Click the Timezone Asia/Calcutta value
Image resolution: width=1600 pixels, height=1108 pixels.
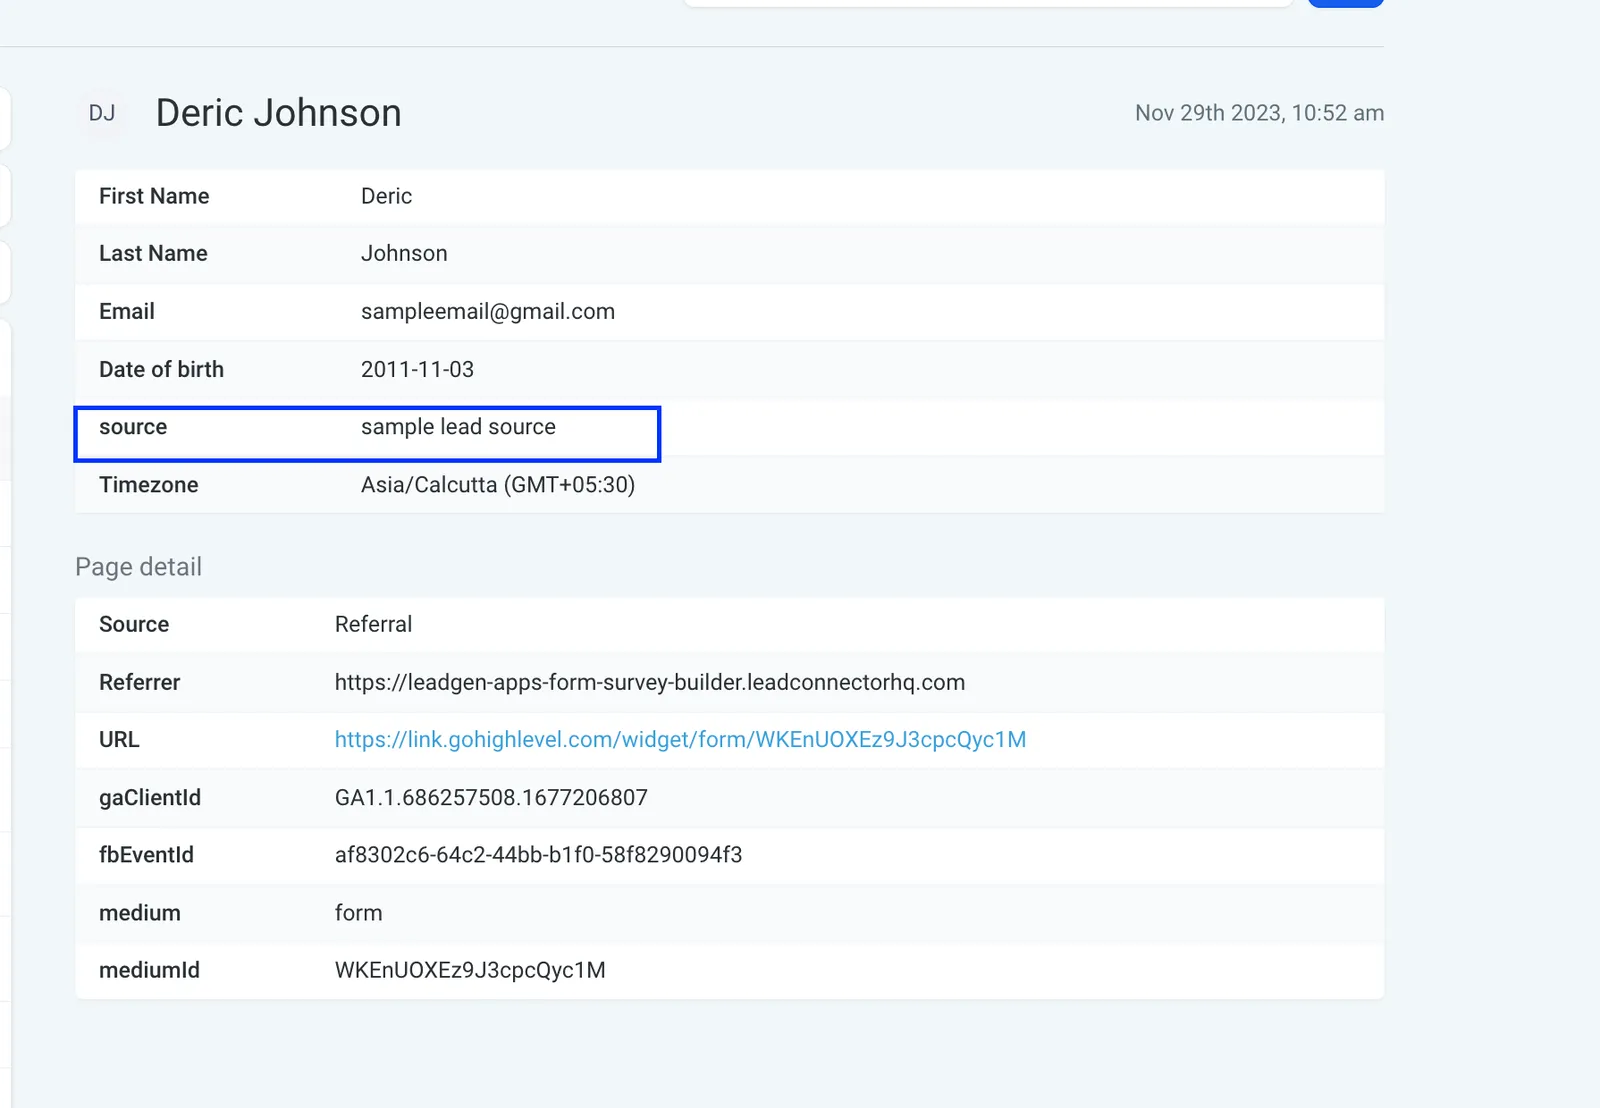498,485
